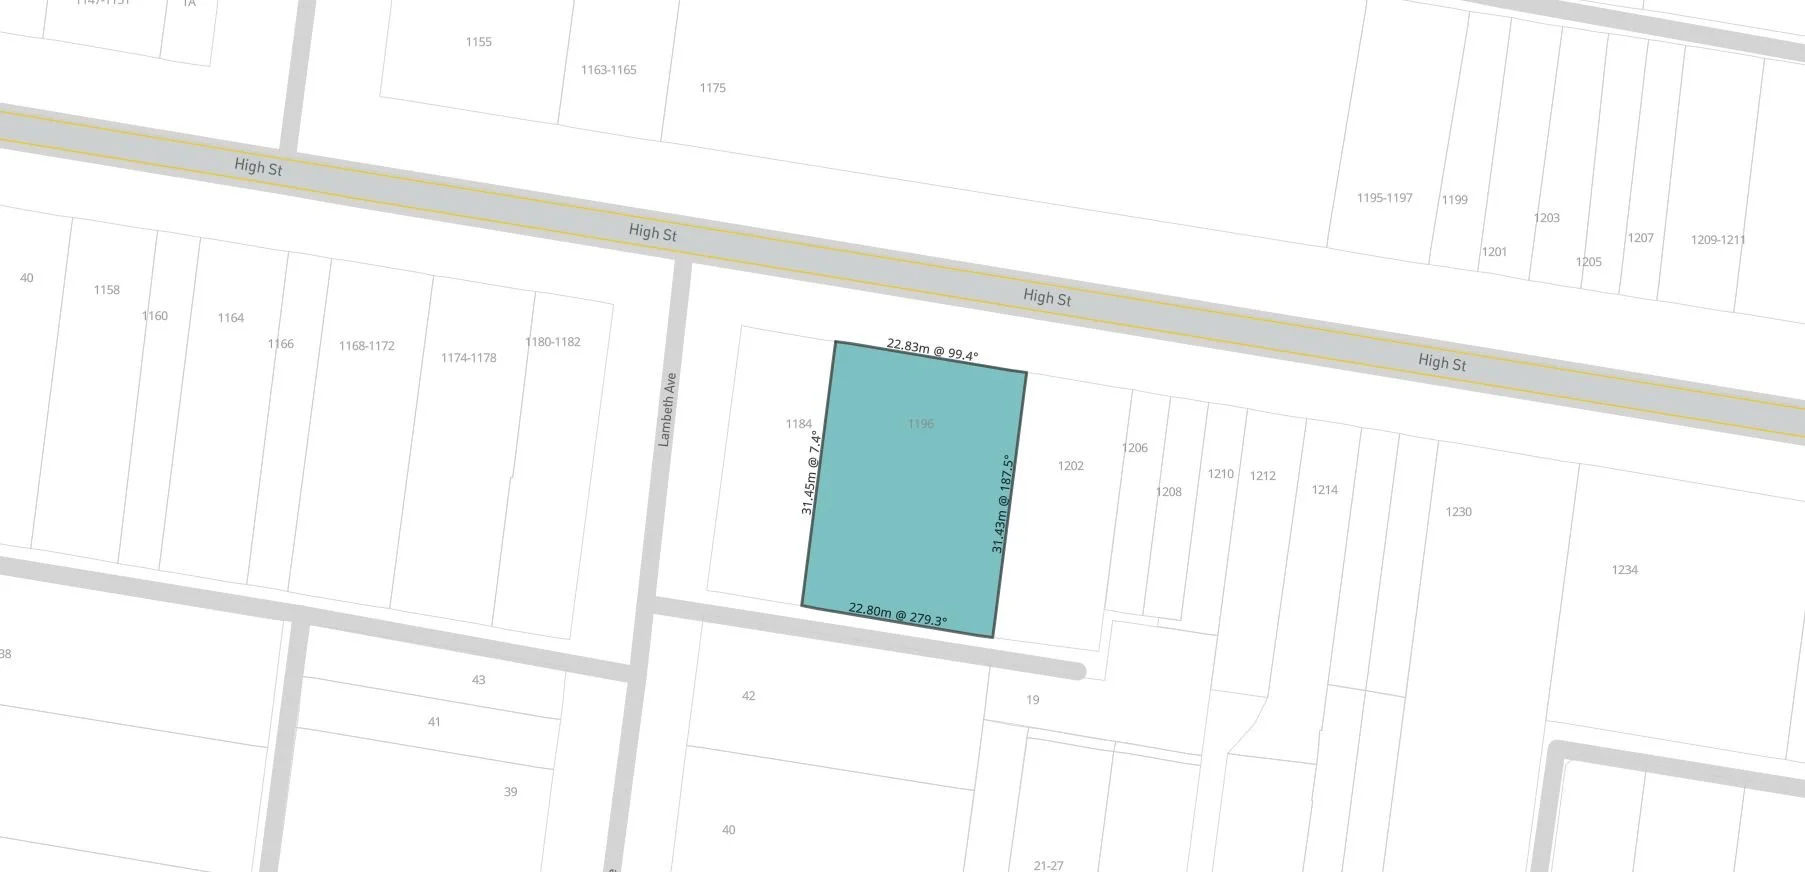The image size is (1805, 872).
Task: Click the parcel label "1168-1172"
Action: click(367, 346)
